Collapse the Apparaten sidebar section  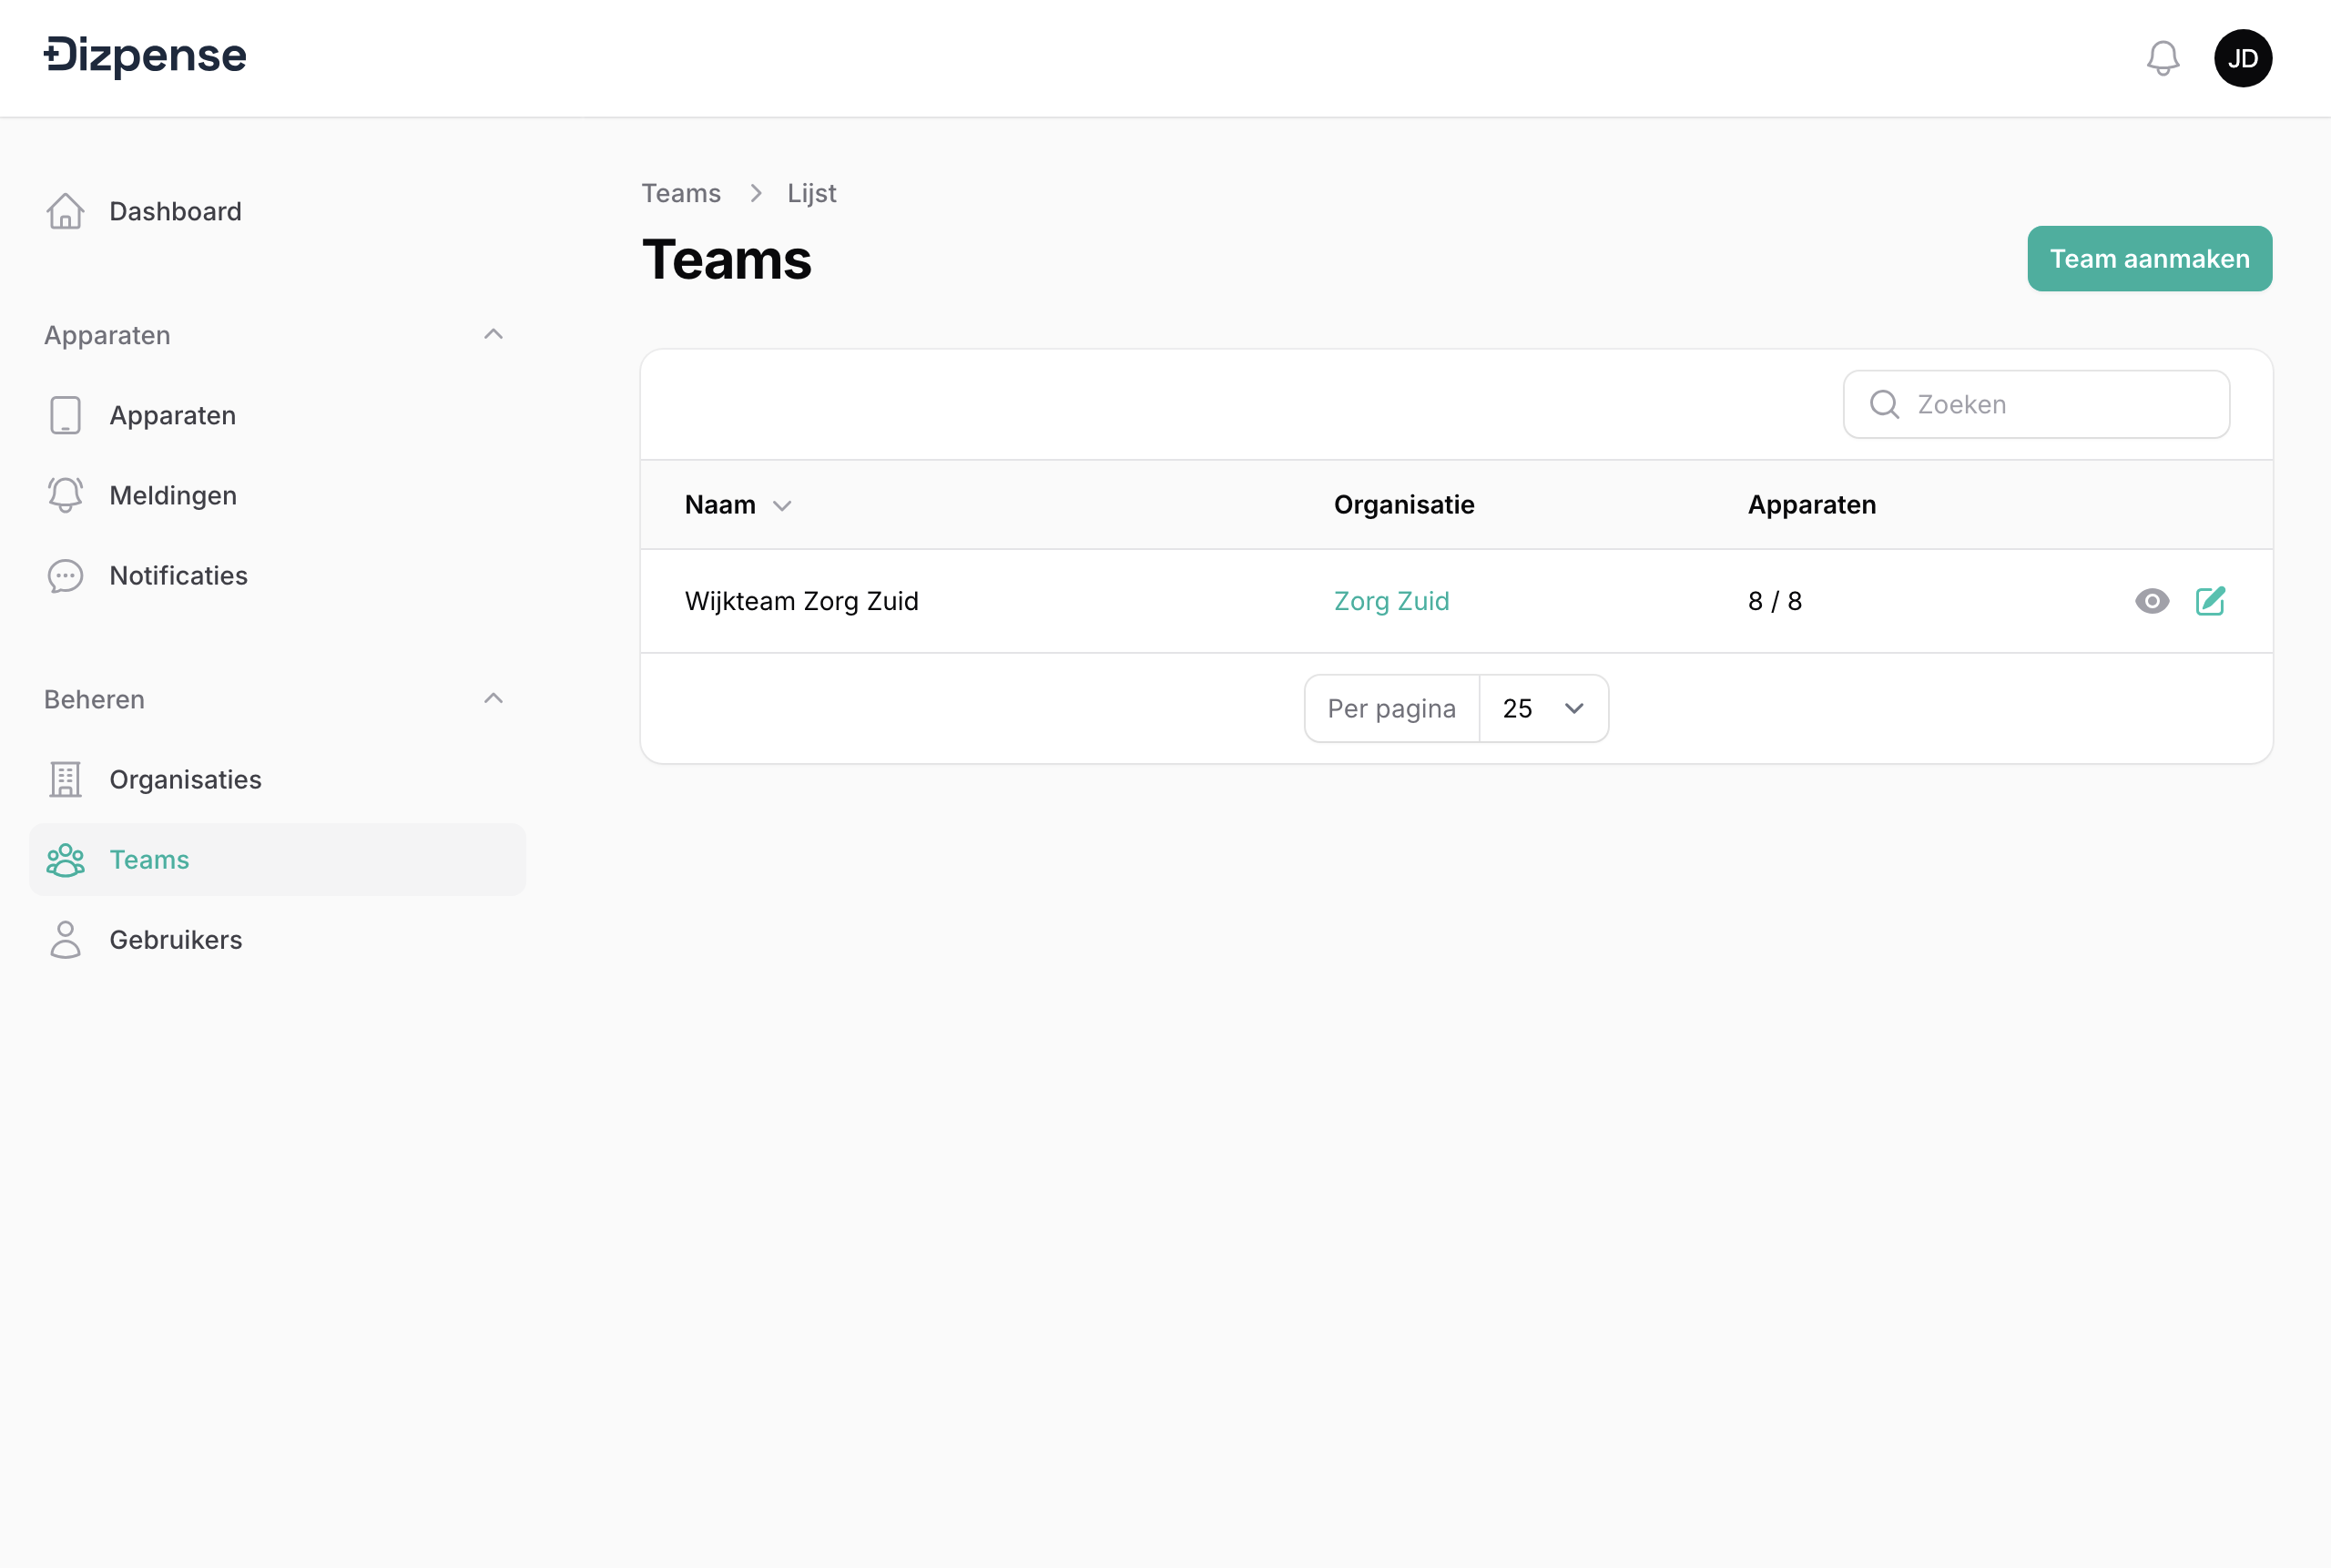click(493, 335)
